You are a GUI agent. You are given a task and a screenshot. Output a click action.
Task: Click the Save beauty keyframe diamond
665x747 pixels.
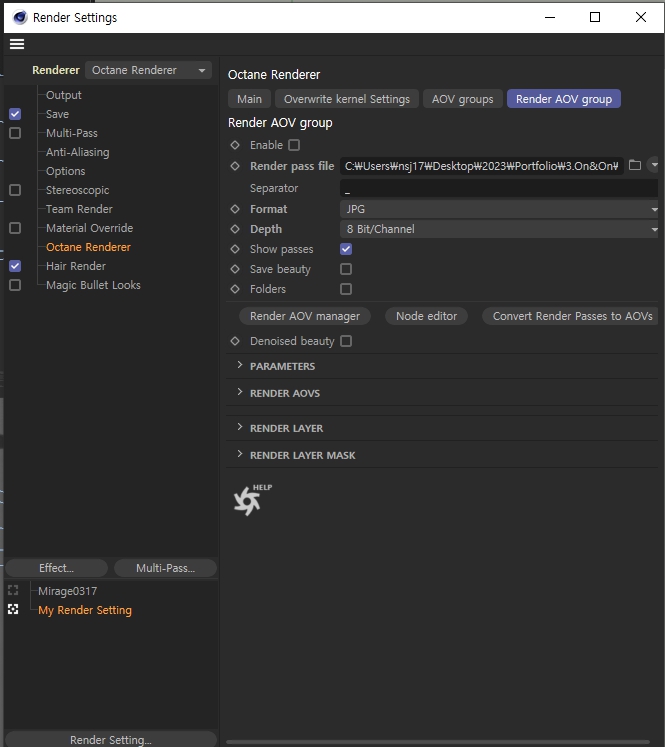(x=235, y=269)
